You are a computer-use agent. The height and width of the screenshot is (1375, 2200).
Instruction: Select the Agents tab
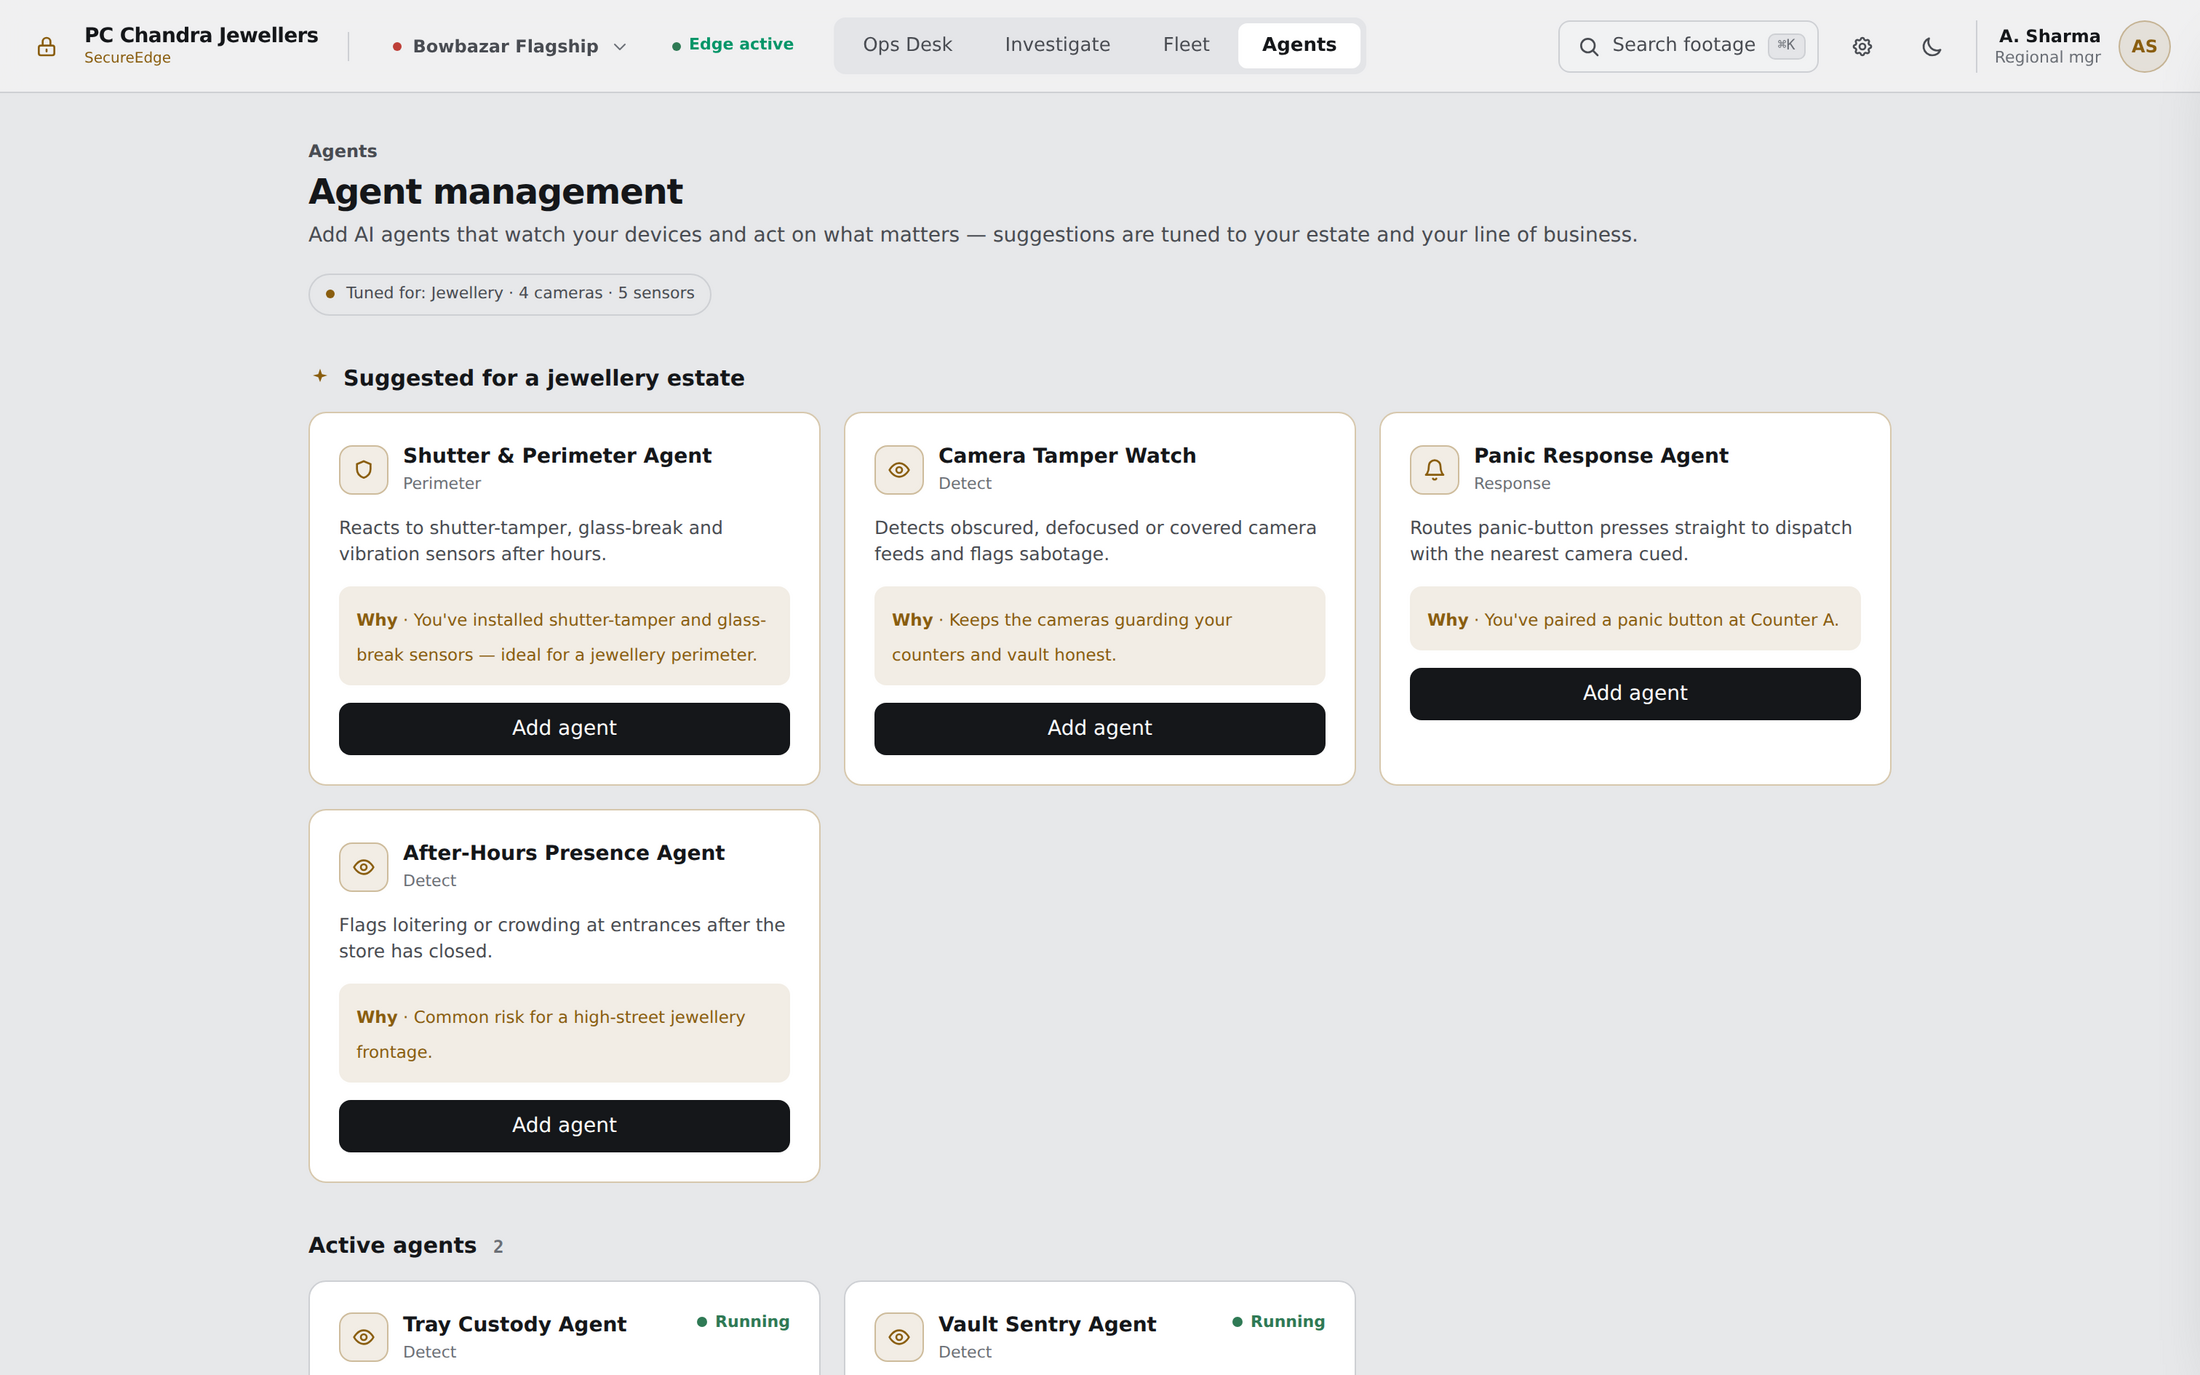[1299, 45]
